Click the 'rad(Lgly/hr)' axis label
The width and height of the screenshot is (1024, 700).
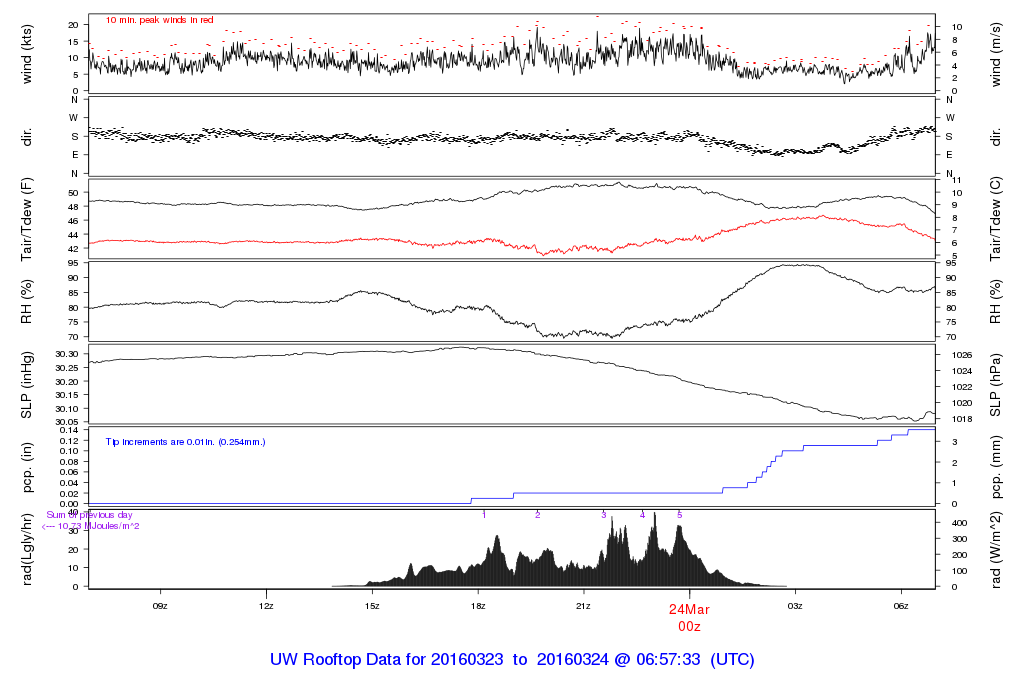27,549
